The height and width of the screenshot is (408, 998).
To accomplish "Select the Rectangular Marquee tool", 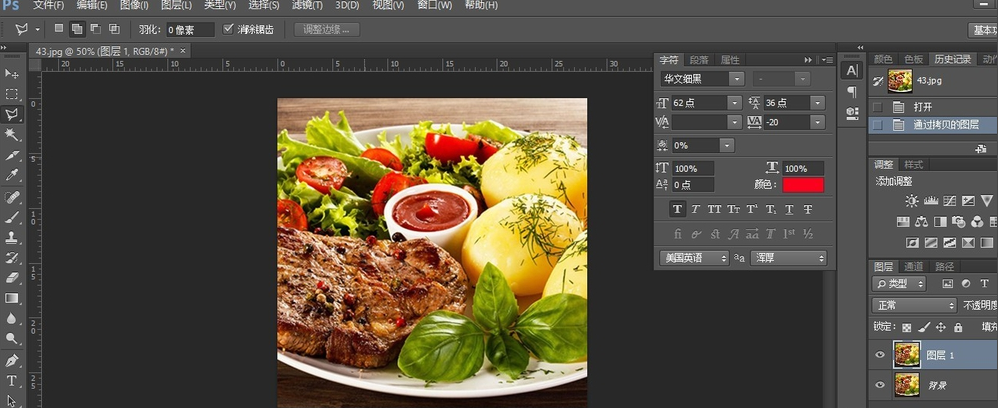I will [x=11, y=94].
